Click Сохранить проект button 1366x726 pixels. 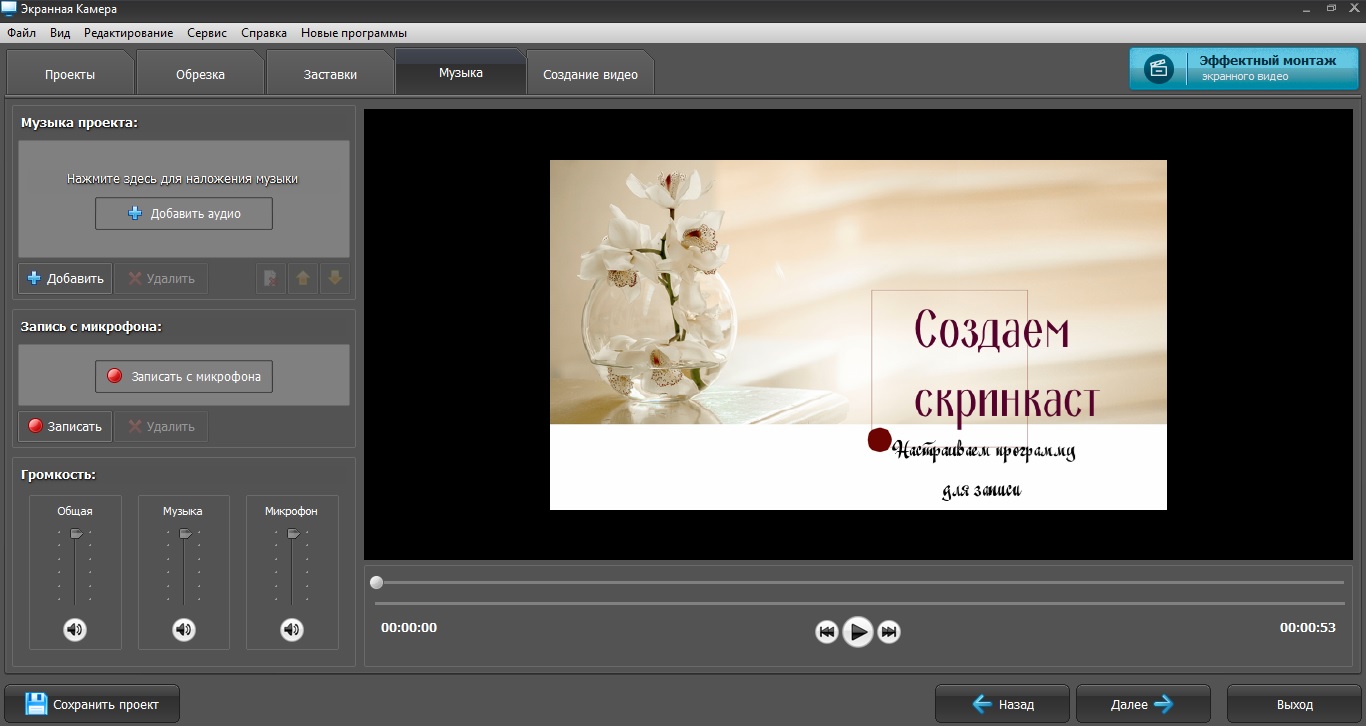(x=92, y=704)
